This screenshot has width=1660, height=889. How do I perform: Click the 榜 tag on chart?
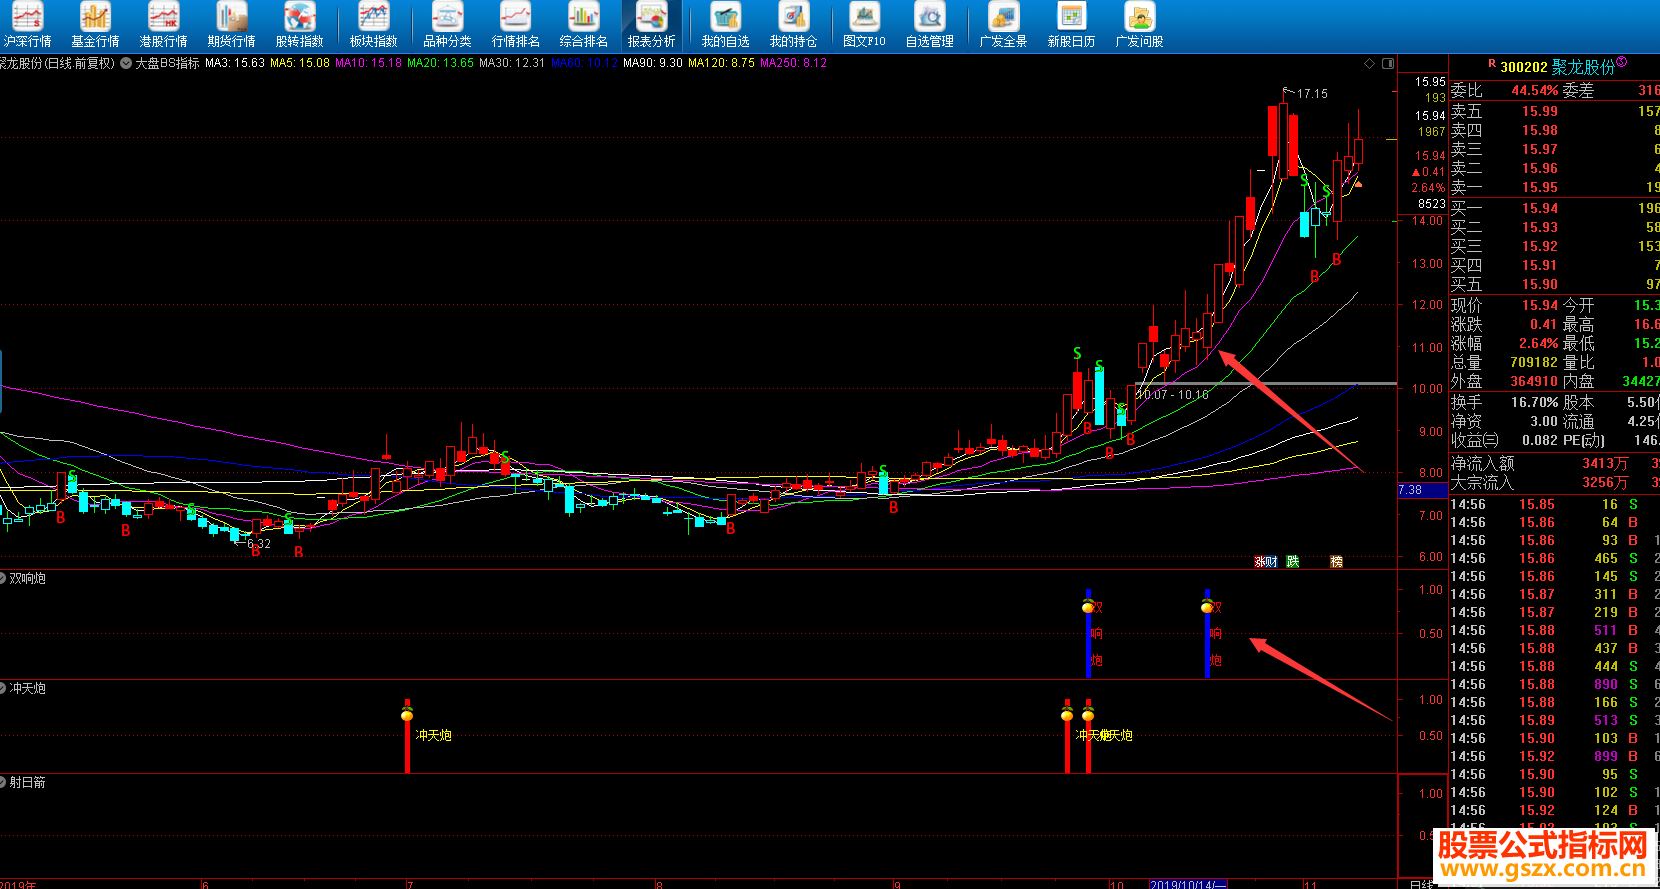(1336, 562)
